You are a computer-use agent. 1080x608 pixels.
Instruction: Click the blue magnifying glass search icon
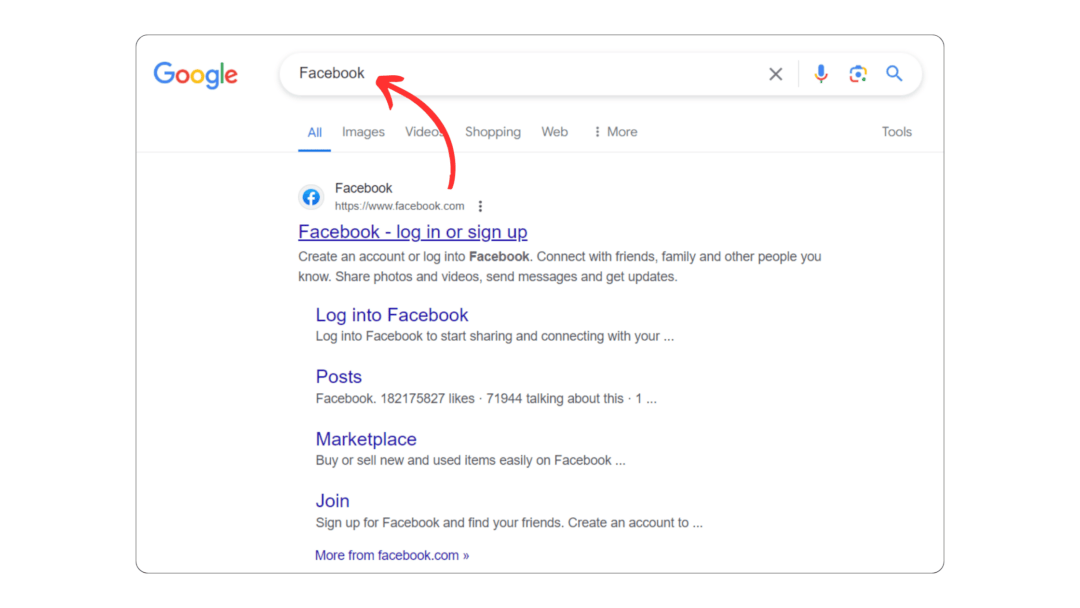point(894,74)
